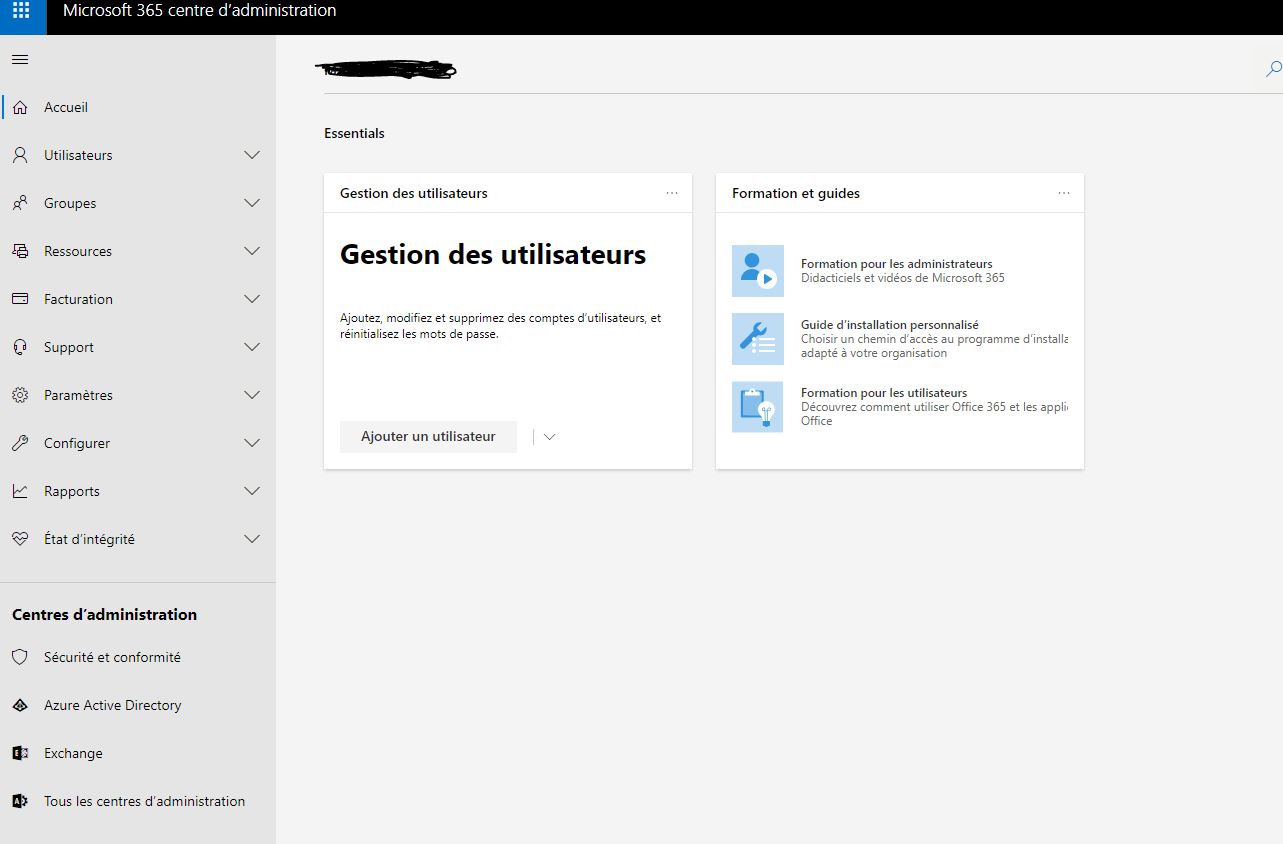Click the Accueil home icon

pyautogui.click(x=20, y=107)
